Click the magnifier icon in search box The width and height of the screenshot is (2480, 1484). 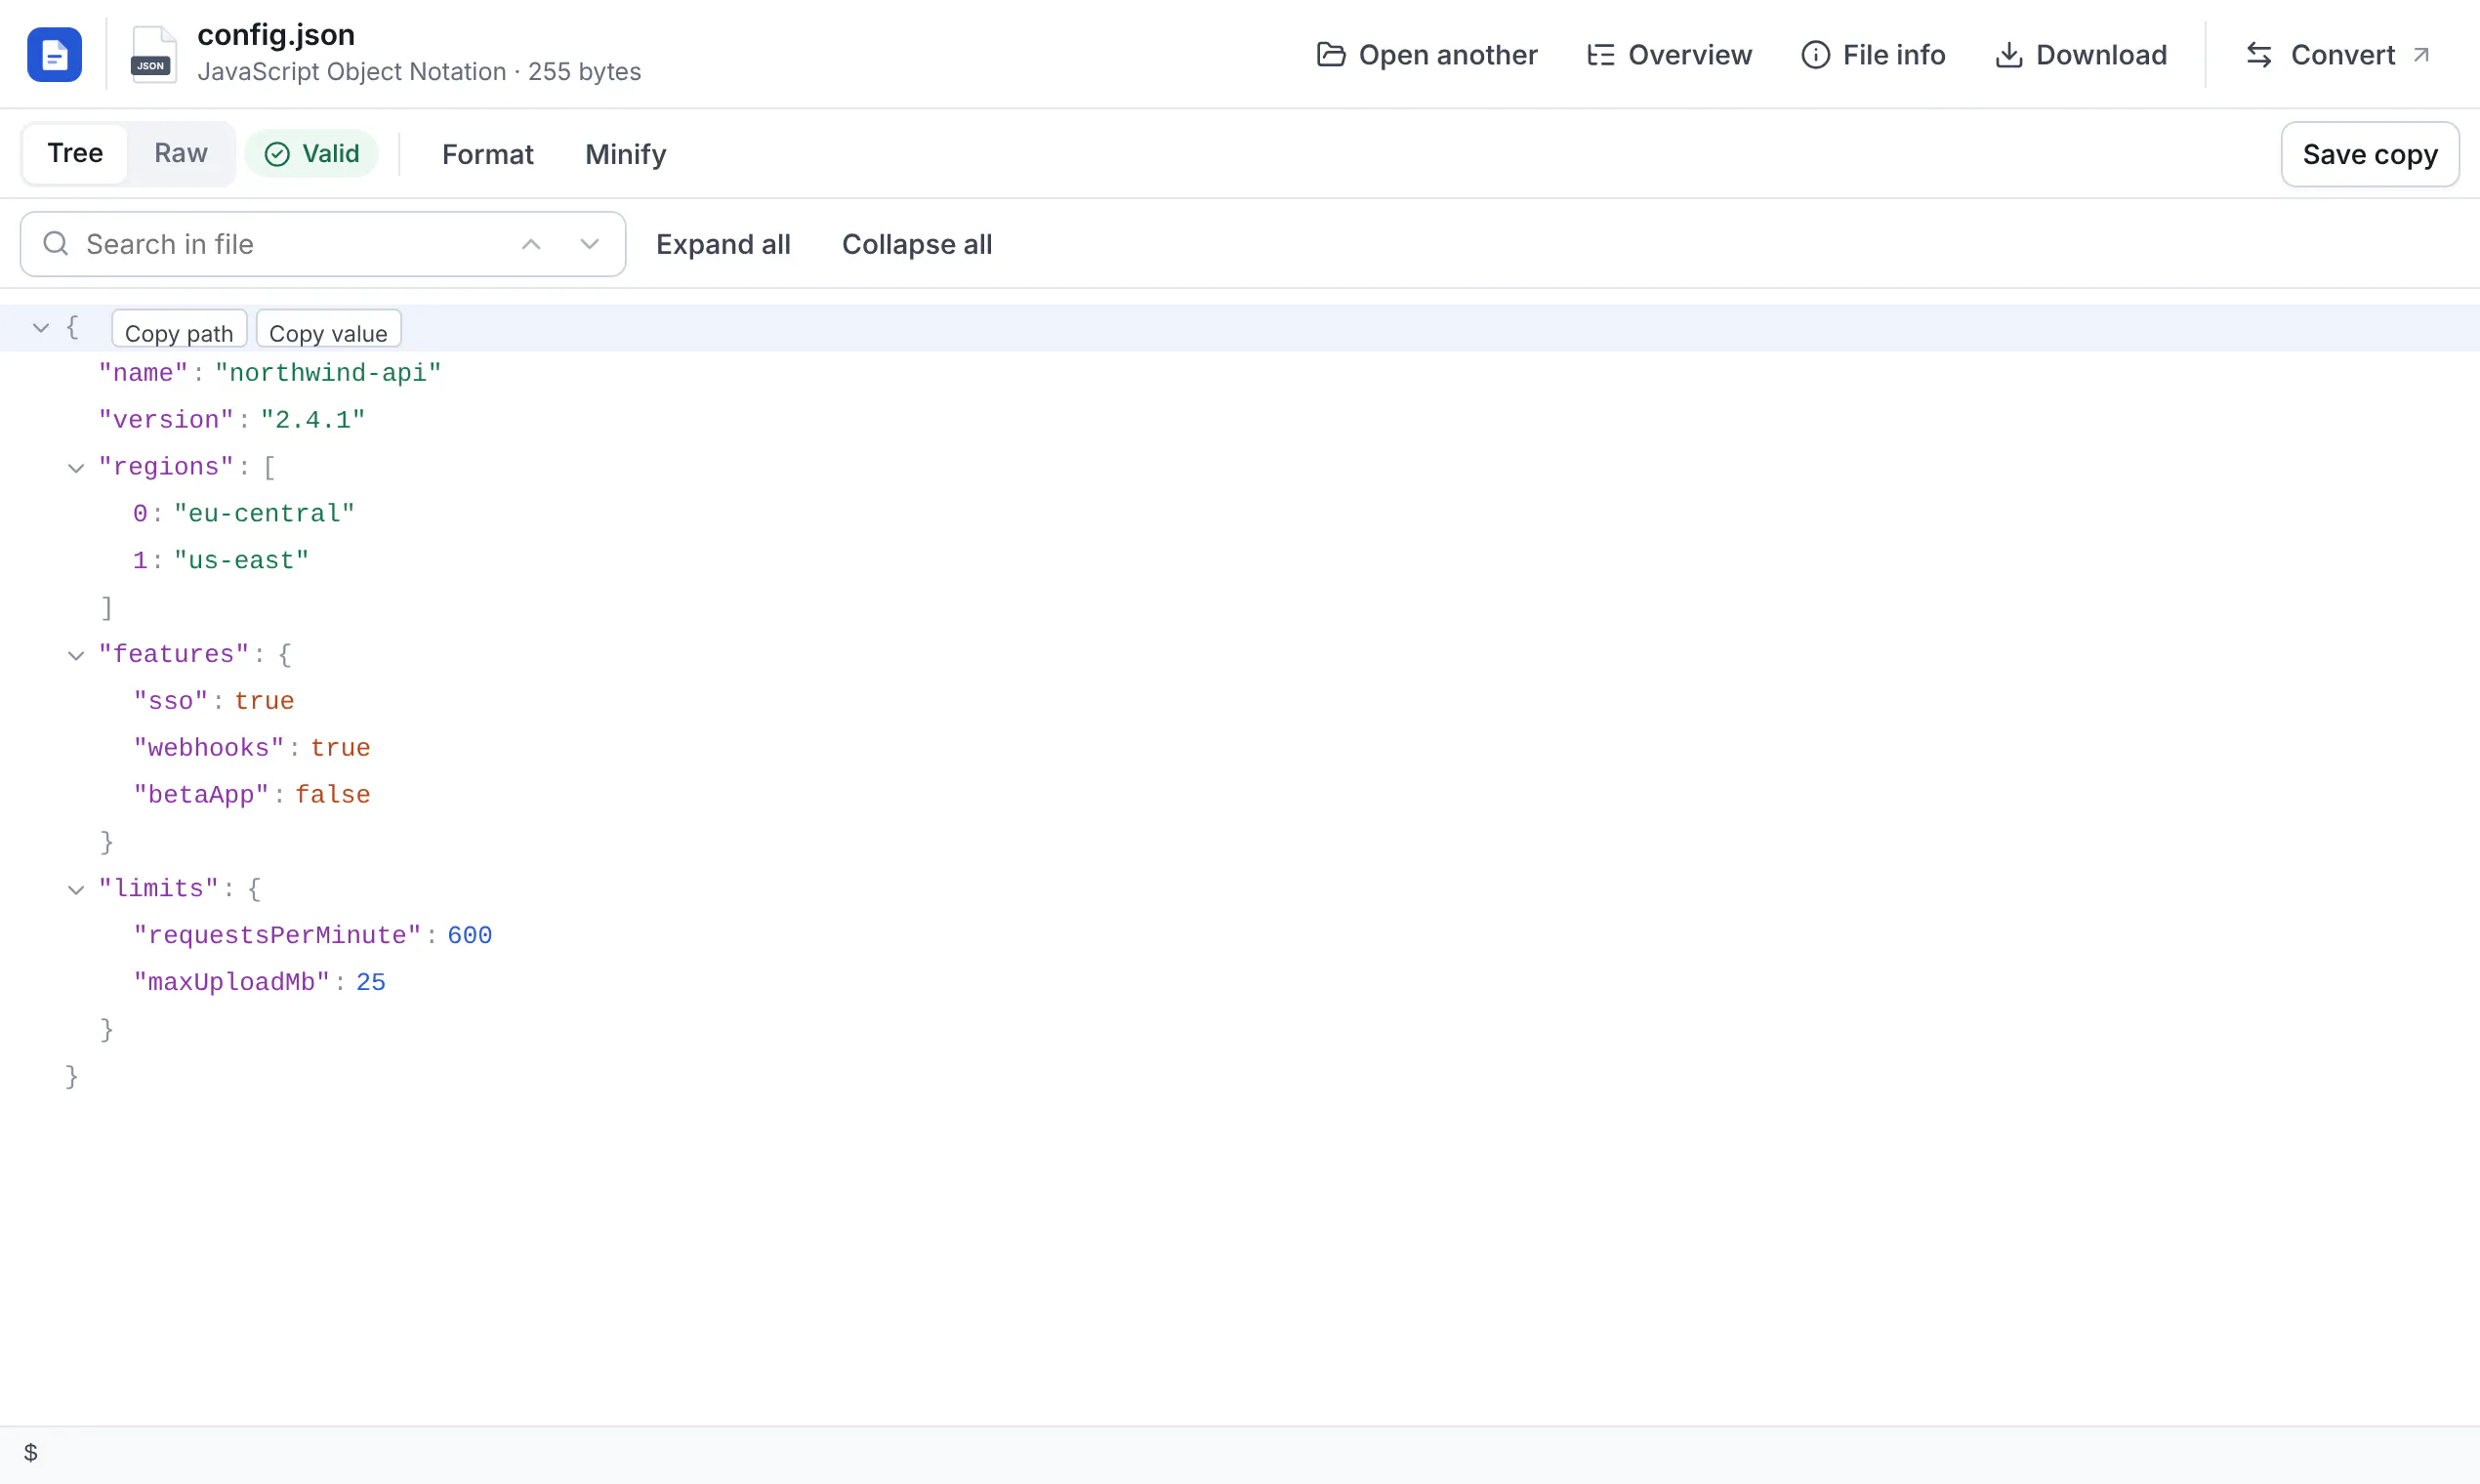56,244
